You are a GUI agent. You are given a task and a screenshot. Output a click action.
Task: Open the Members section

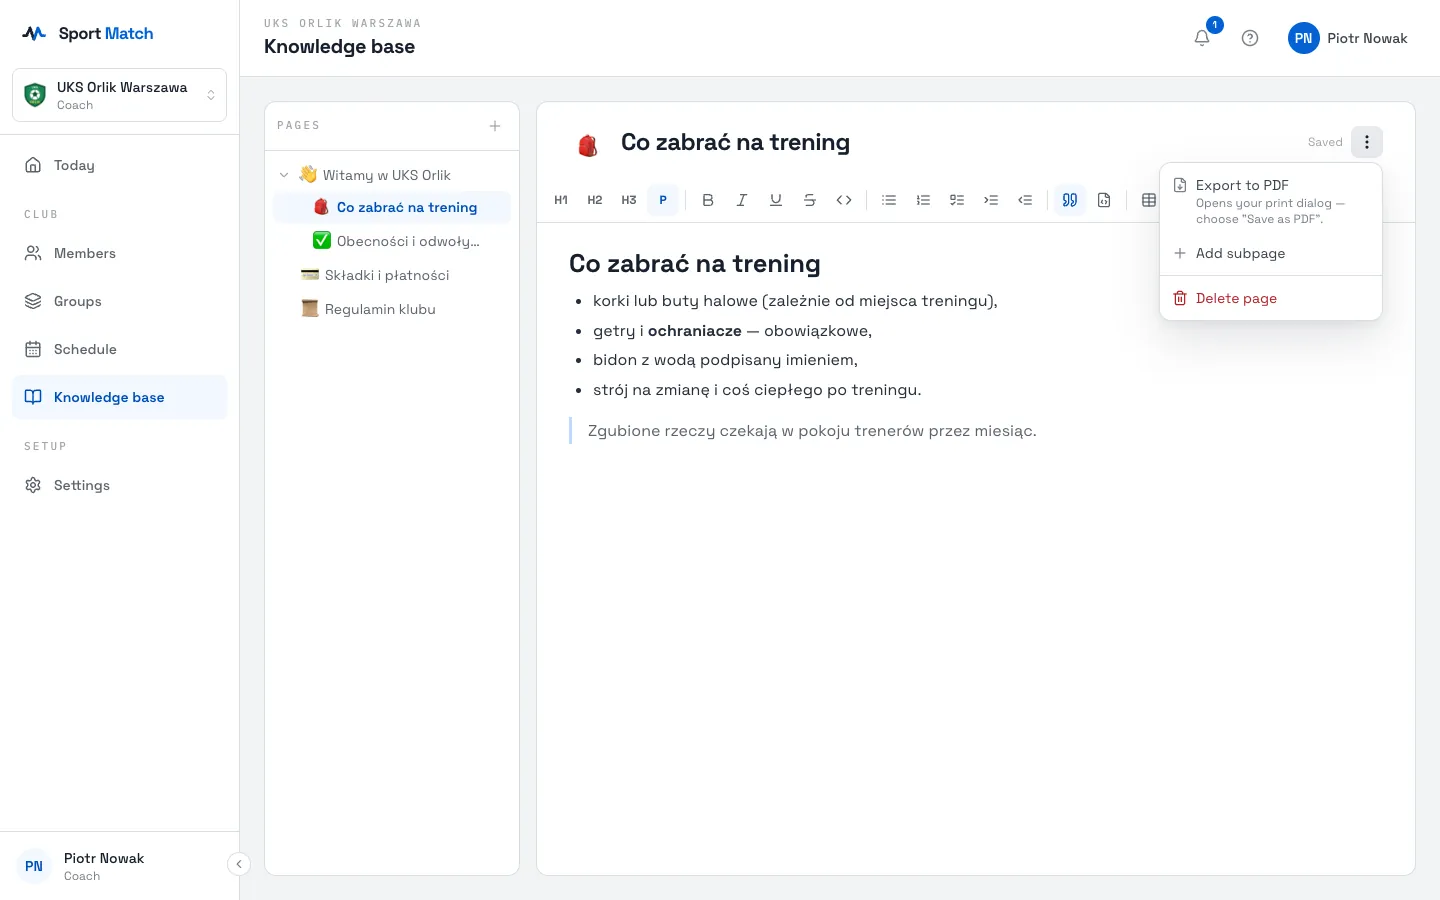[120, 253]
